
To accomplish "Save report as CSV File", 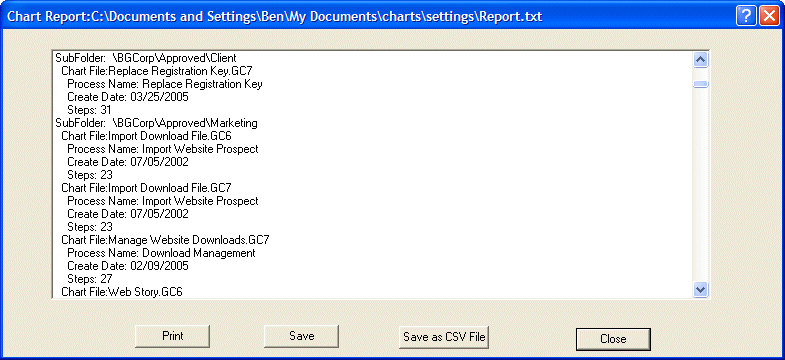I will [444, 336].
